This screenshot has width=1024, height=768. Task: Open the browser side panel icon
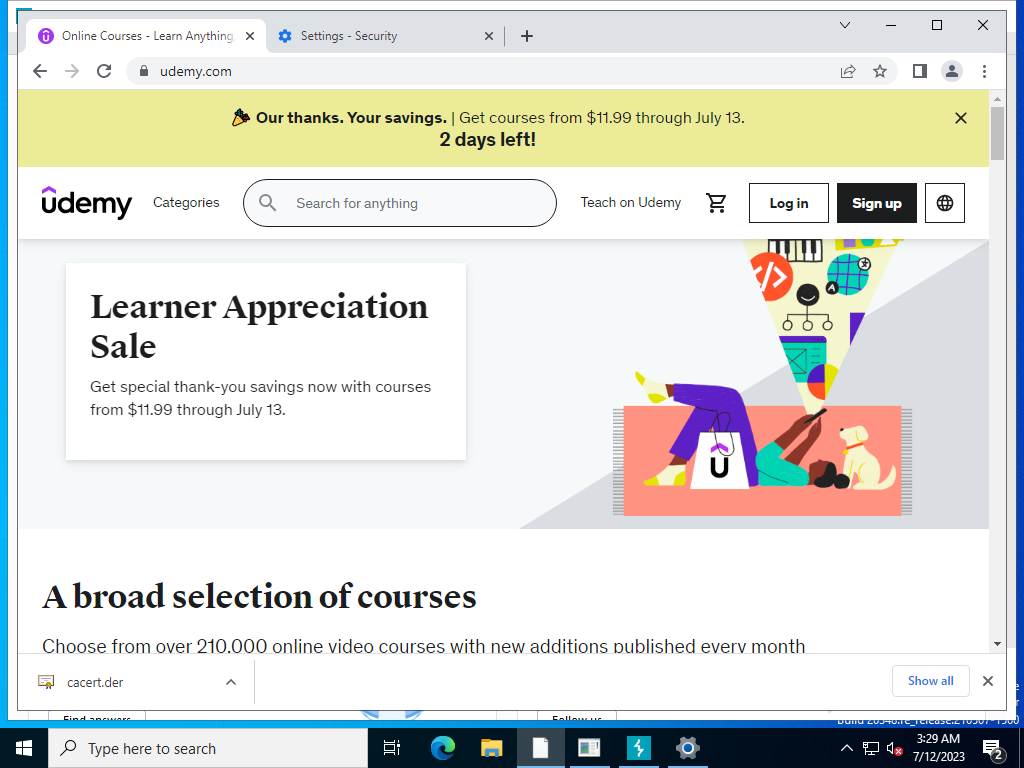tap(920, 71)
